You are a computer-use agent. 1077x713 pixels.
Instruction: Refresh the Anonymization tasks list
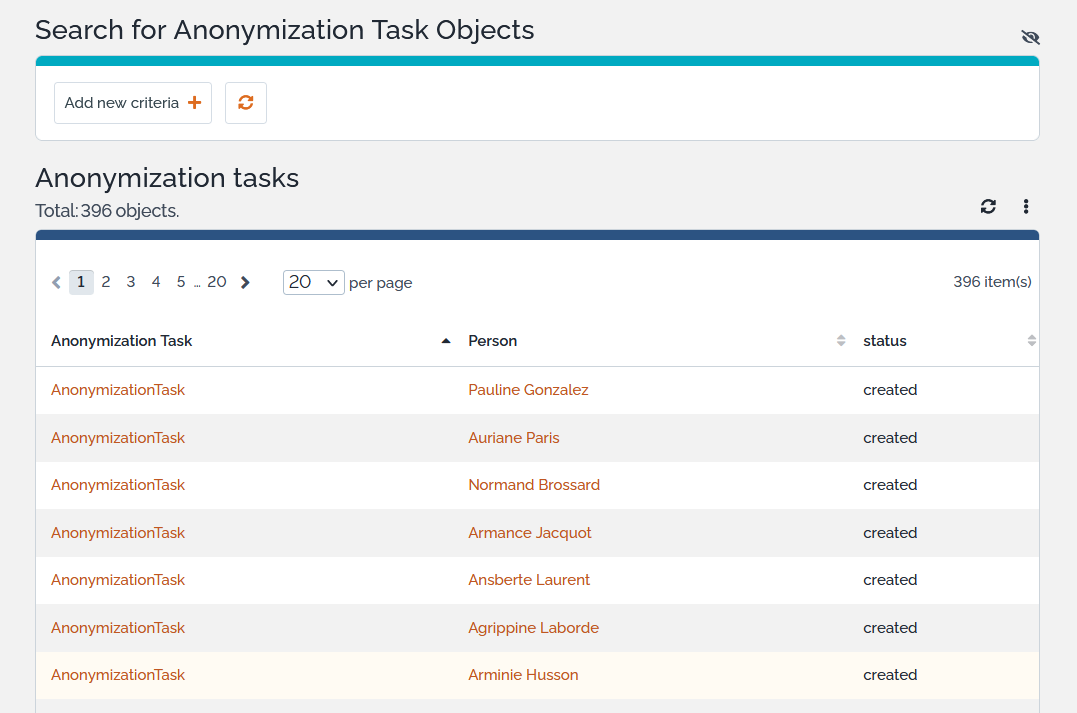tap(988, 206)
